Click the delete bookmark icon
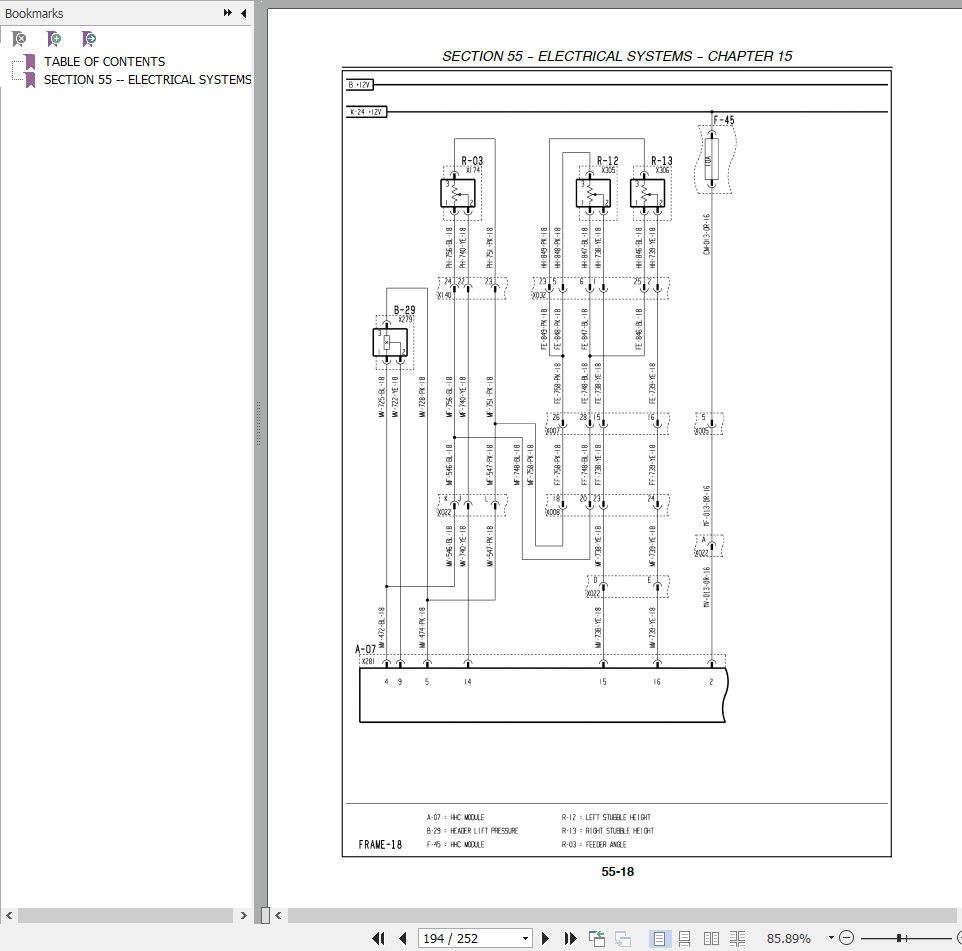Viewport: 962px width, 951px height. (18, 38)
